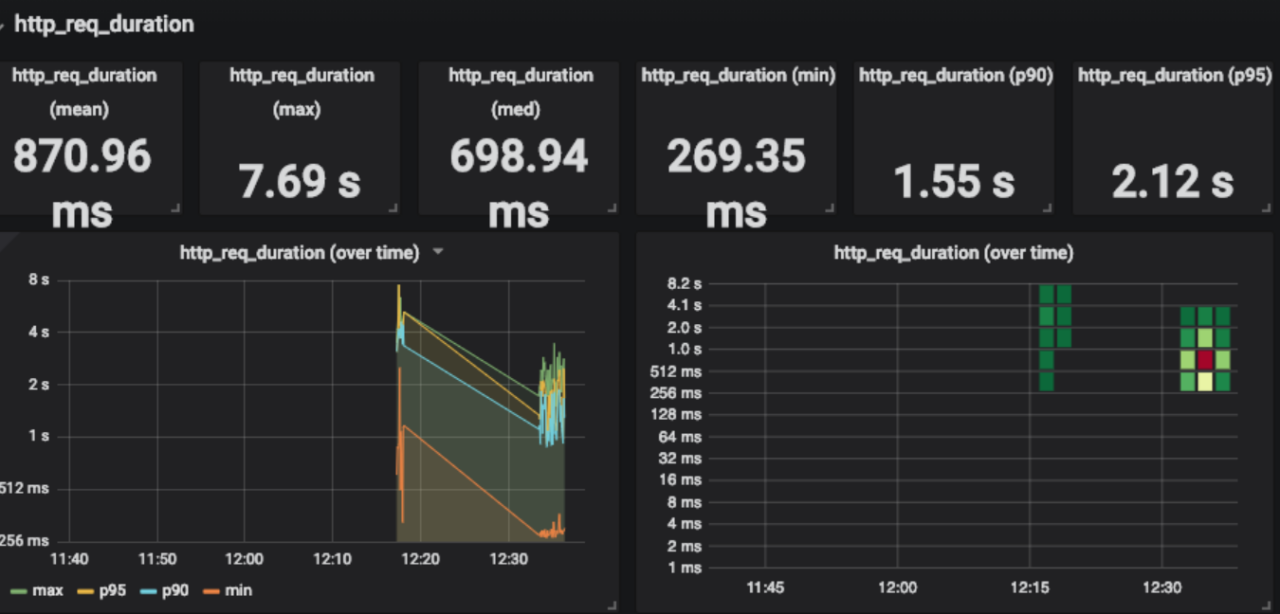This screenshot has height=614, width=1280.
Task: Click resize handle of the max stat panel
Action: click(x=393, y=207)
